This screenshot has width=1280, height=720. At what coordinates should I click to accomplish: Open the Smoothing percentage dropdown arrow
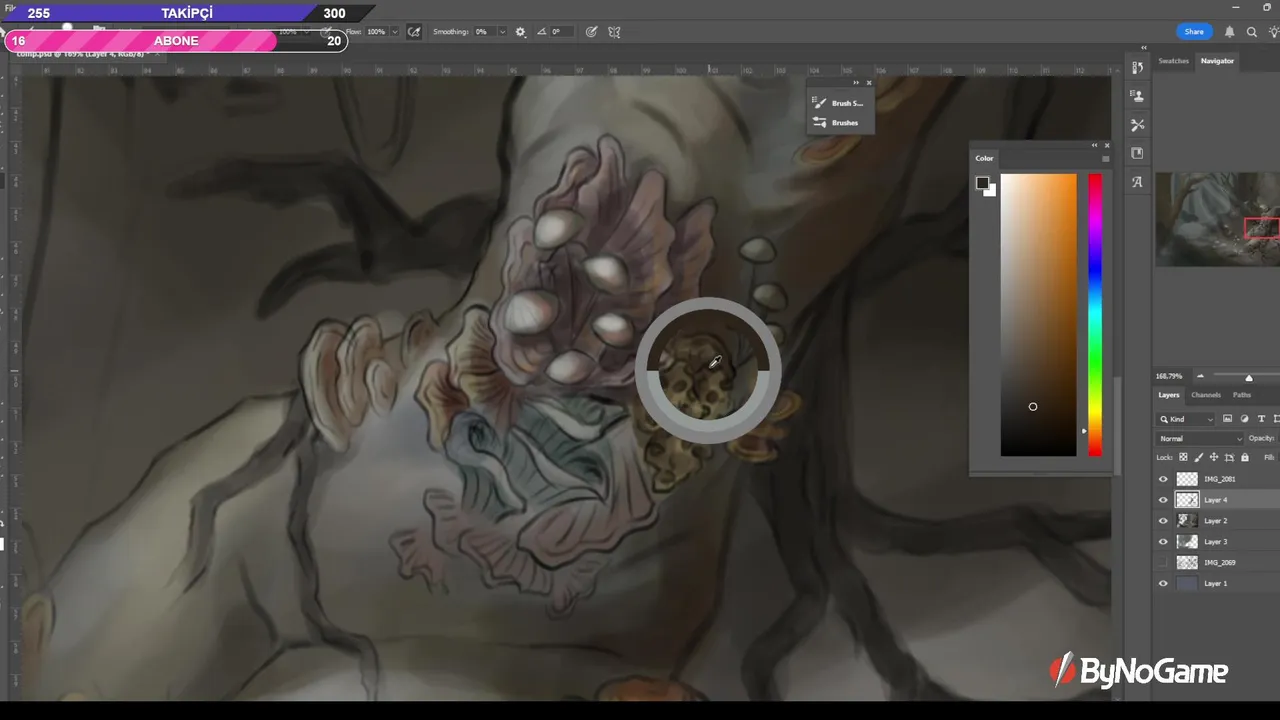[x=502, y=32]
